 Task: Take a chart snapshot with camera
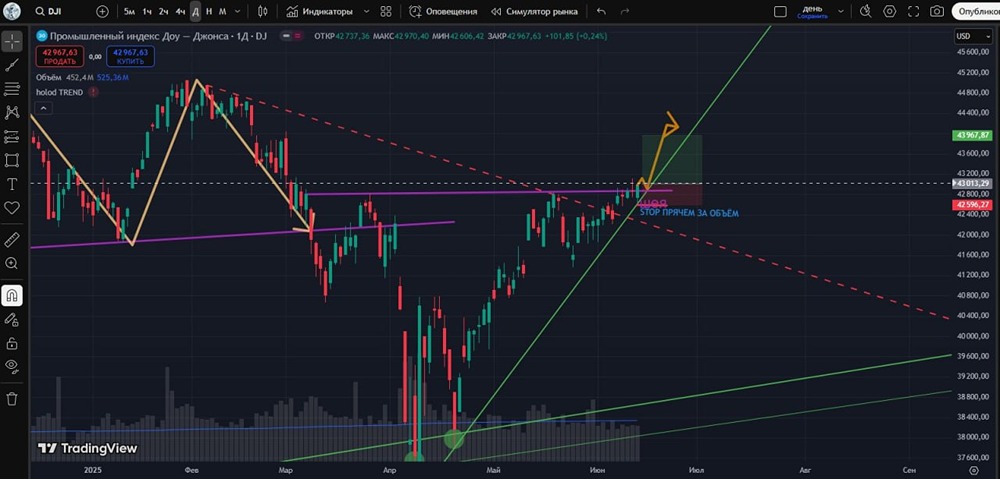pyautogui.click(x=937, y=11)
